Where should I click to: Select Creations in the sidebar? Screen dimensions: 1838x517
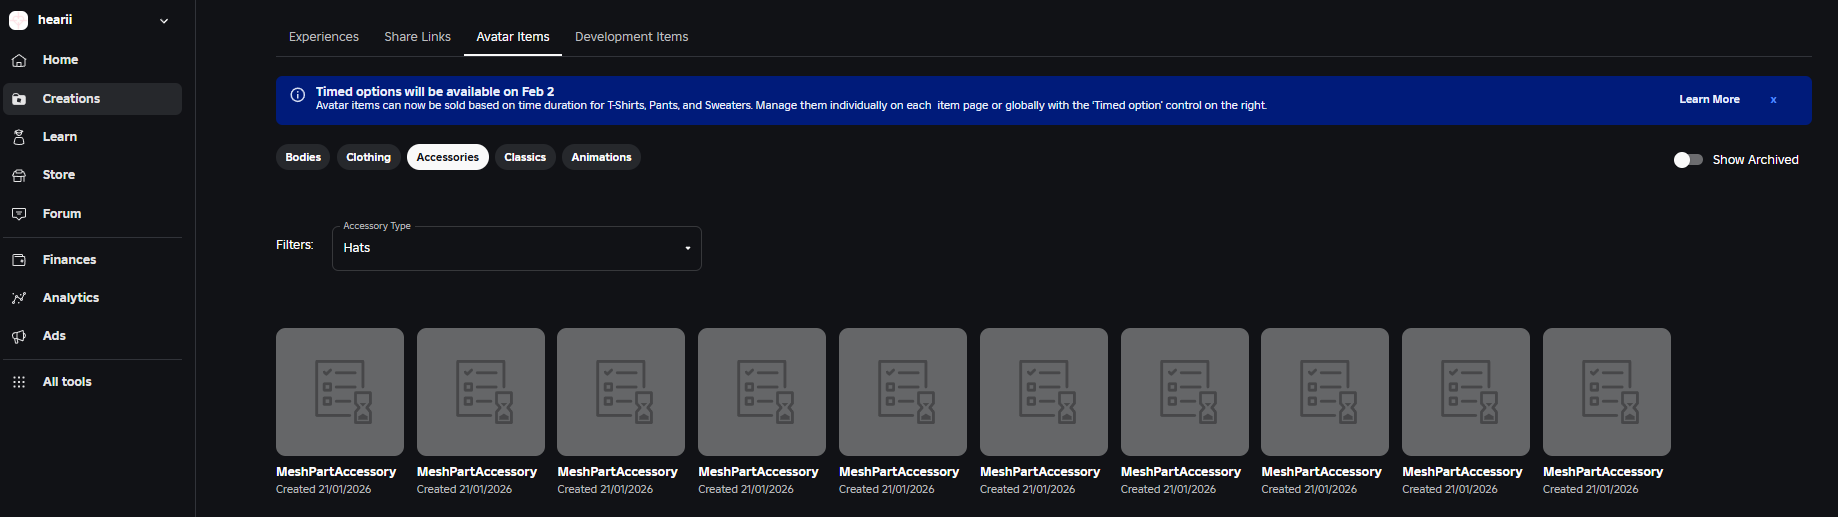click(x=92, y=99)
